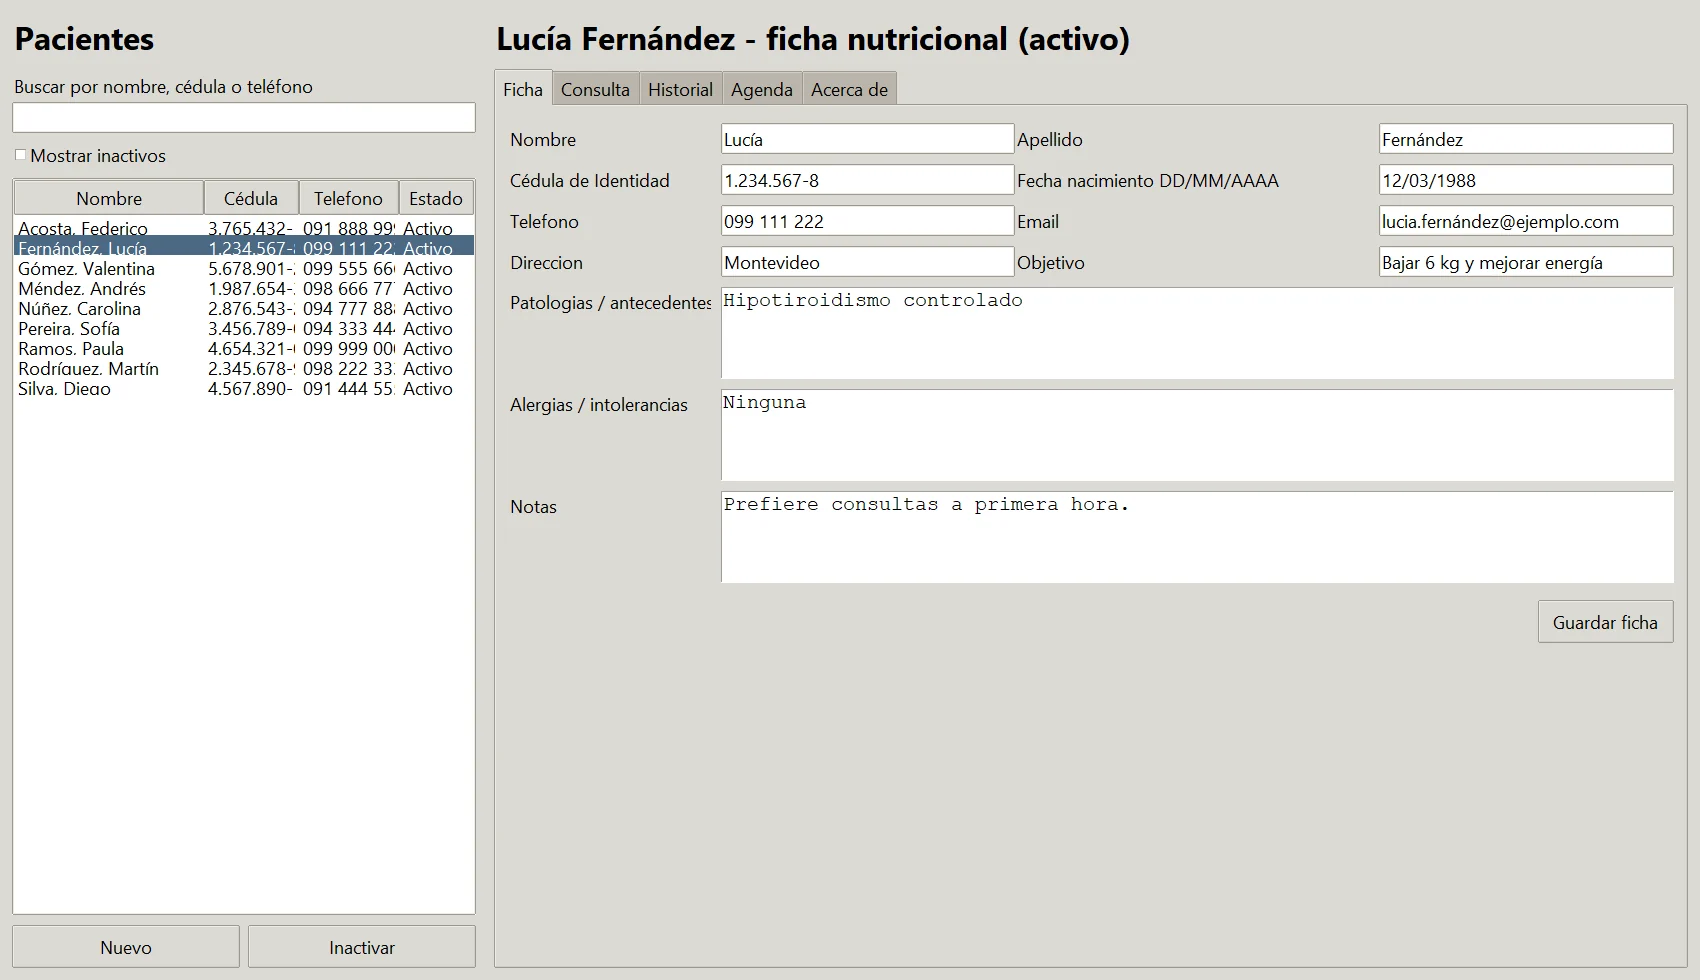Click the Email input field
The image size is (1700, 980).
(x=1526, y=221)
